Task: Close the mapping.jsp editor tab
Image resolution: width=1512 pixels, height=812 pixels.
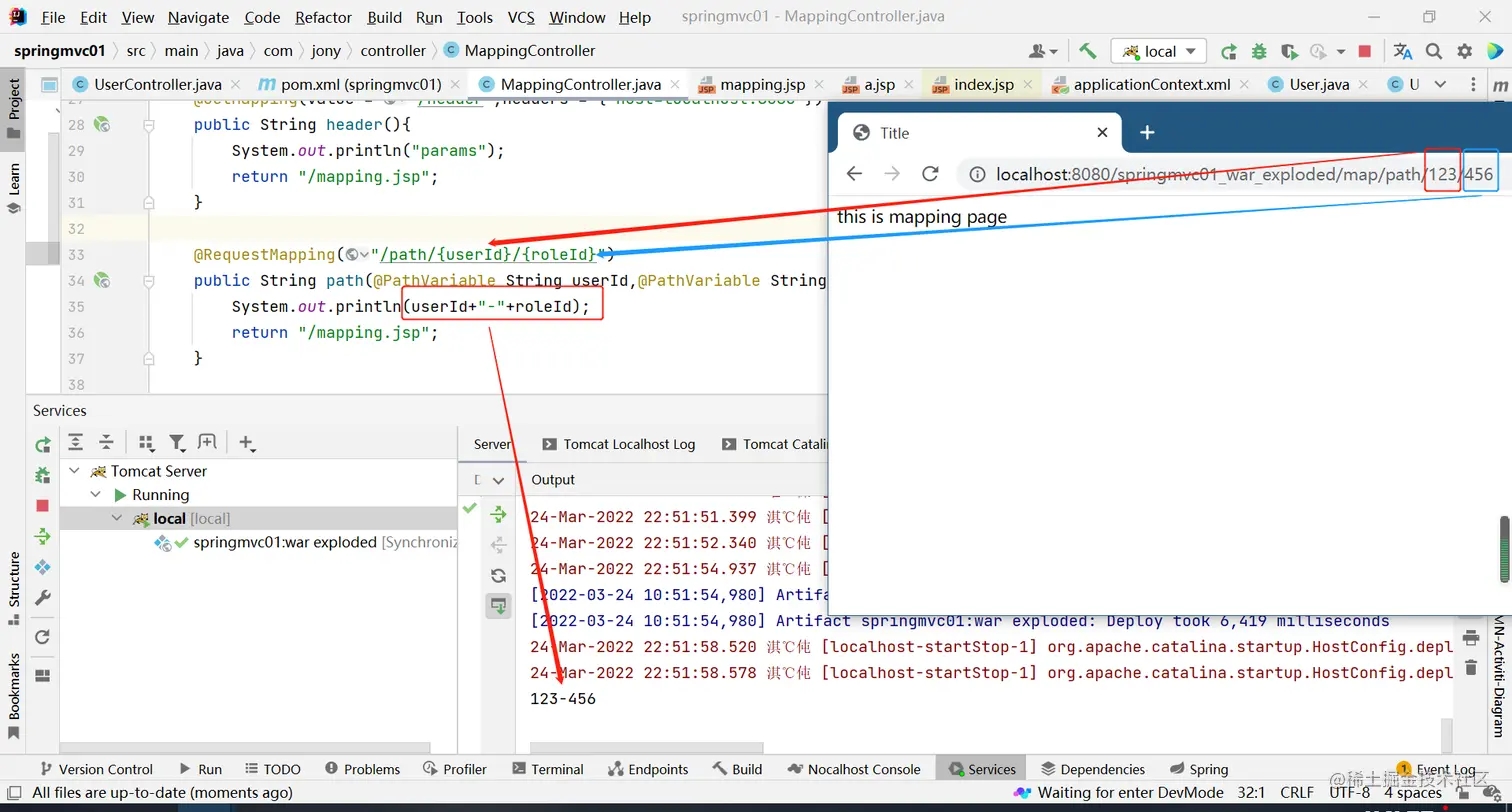Action: click(x=820, y=85)
